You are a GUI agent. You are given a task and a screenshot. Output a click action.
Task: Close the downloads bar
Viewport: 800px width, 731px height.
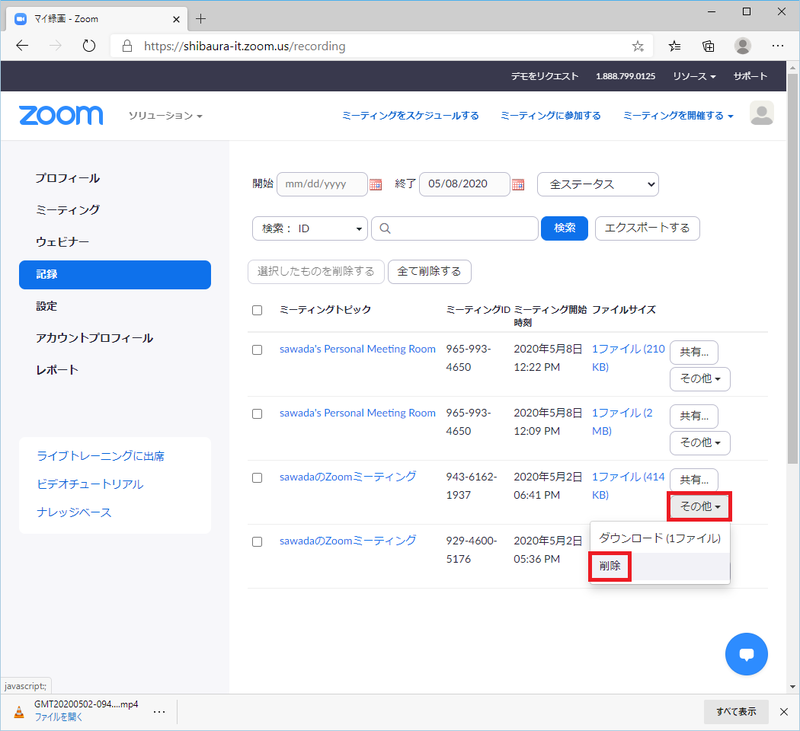pos(784,712)
